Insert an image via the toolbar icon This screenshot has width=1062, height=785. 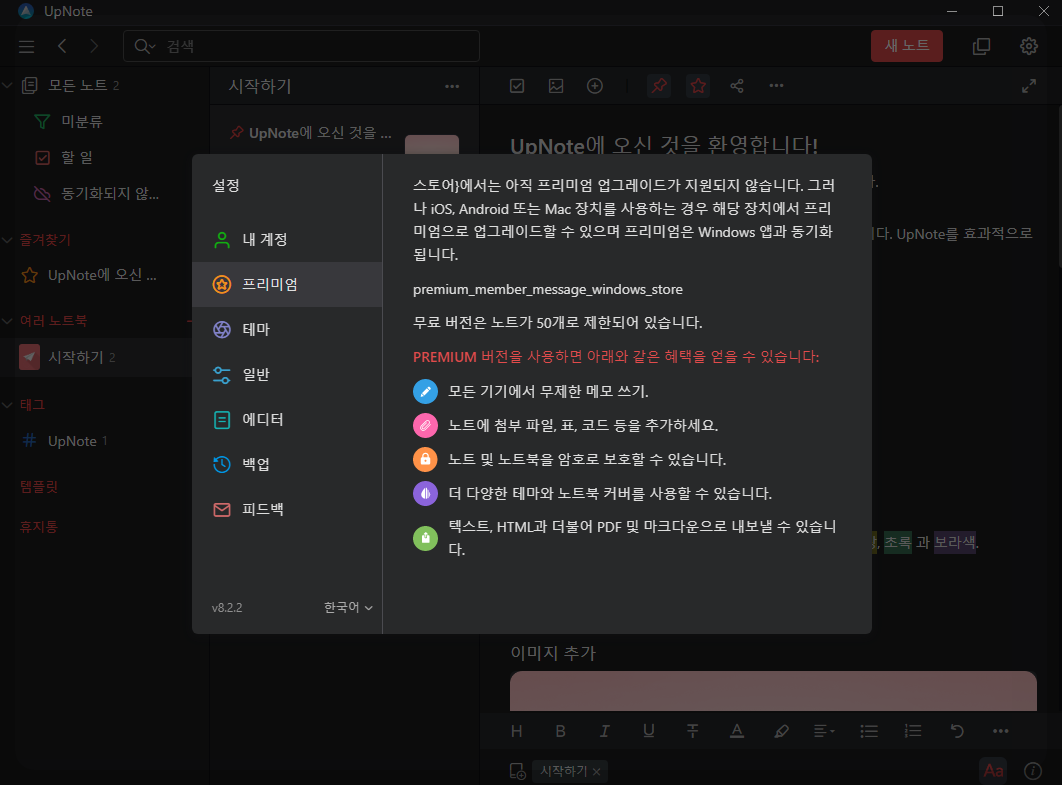point(556,86)
